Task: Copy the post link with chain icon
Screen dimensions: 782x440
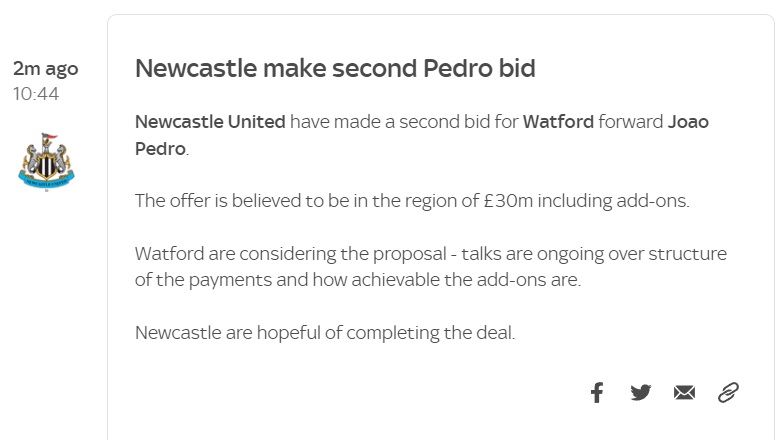Action: [728, 393]
